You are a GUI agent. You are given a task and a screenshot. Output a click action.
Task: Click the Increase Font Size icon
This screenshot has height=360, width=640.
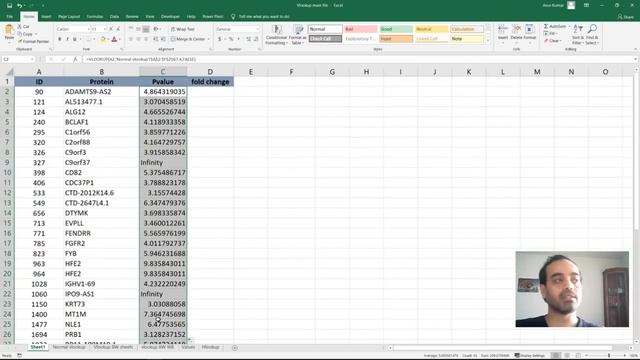pyautogui.click(x=111, y=29)
